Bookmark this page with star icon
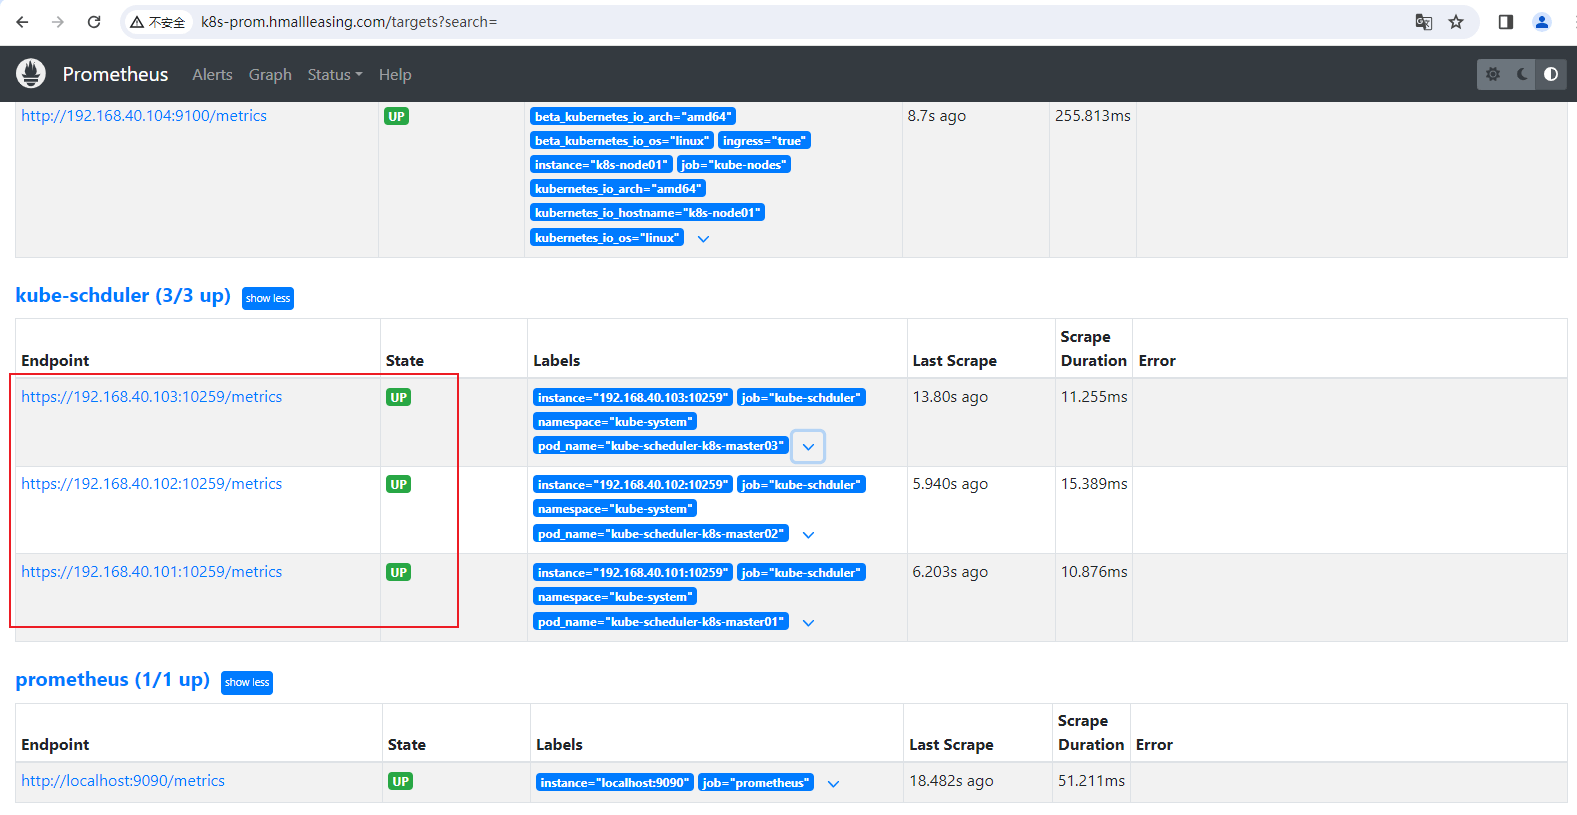Screen dimensions: 1577x815 (x=1456, y=22)
